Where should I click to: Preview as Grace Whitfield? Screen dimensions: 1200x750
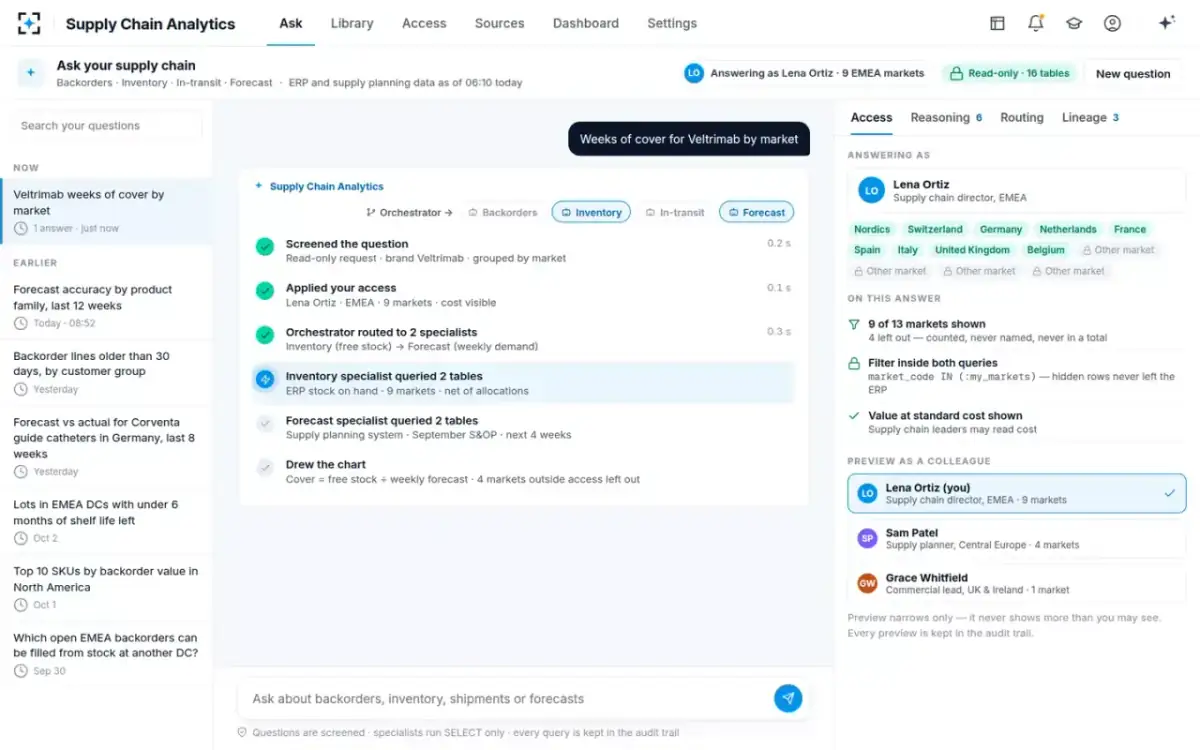point(1016,583)
